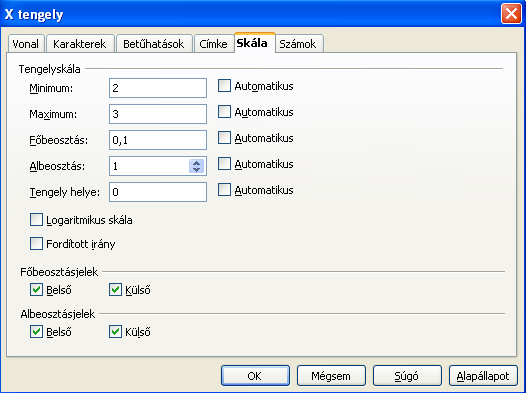Viewport: 526px width, 393px height.
Task: Reset values with Alapállapot button
Action: point(483,376)
